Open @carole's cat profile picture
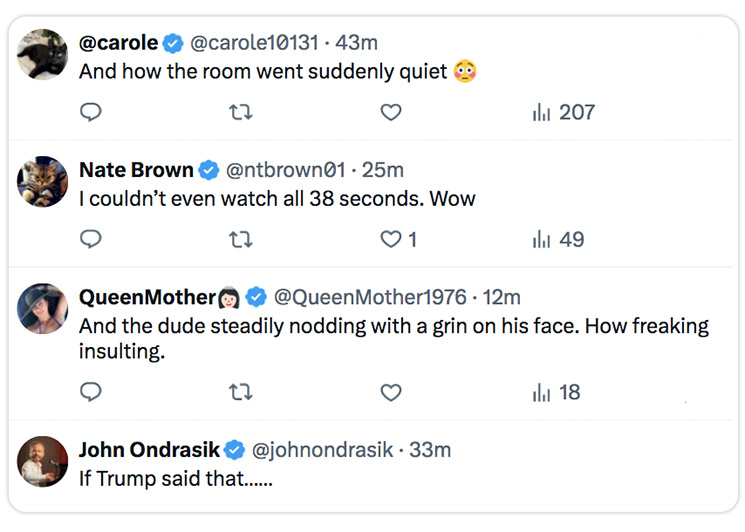Image resolution: width=745 pixels, height=532 pixels. 43,54
